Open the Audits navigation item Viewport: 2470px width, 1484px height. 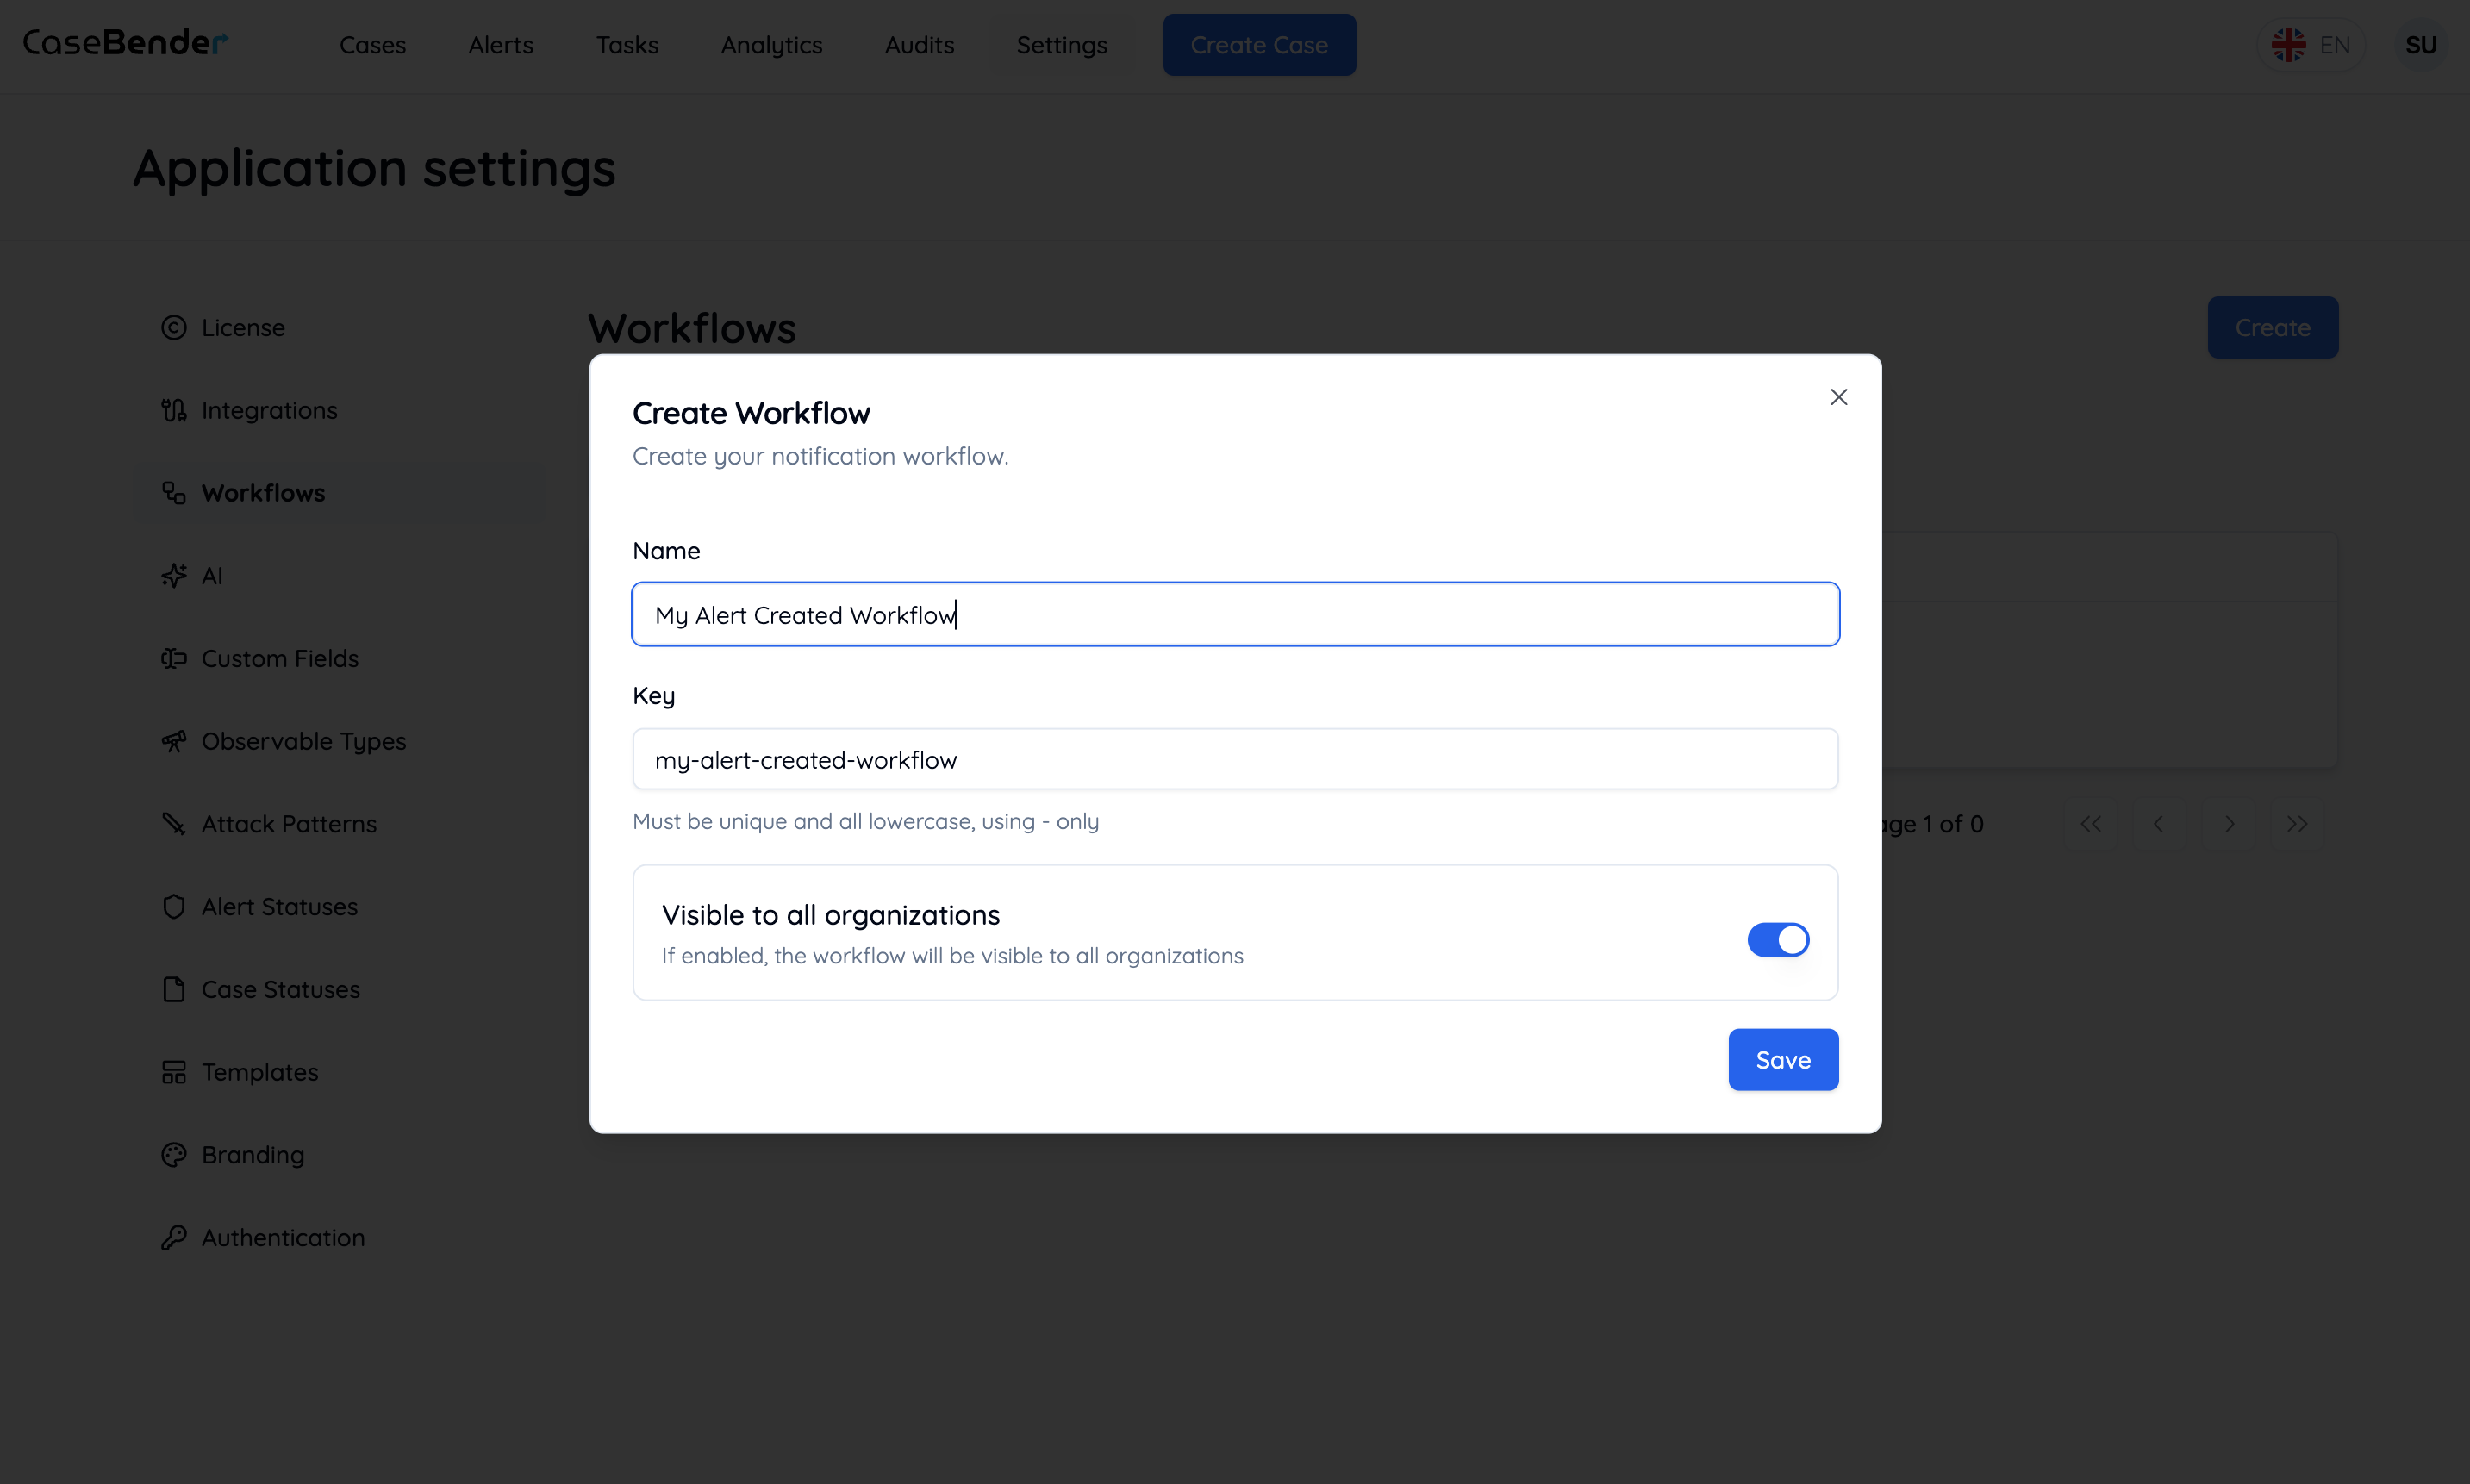918,45
